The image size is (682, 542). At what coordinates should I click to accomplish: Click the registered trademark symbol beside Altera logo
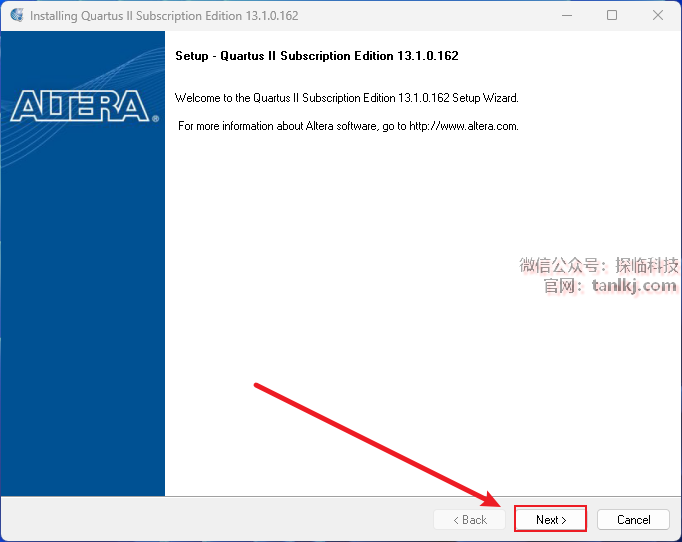(x=155, y=119)
